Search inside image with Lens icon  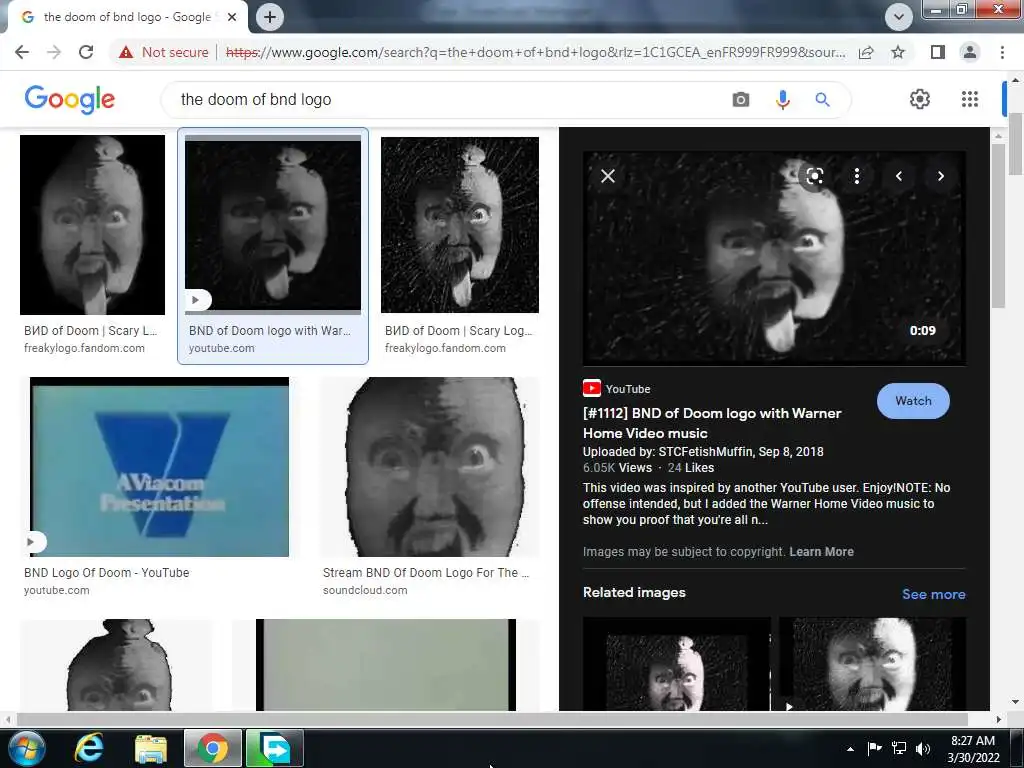pos(814,176)
